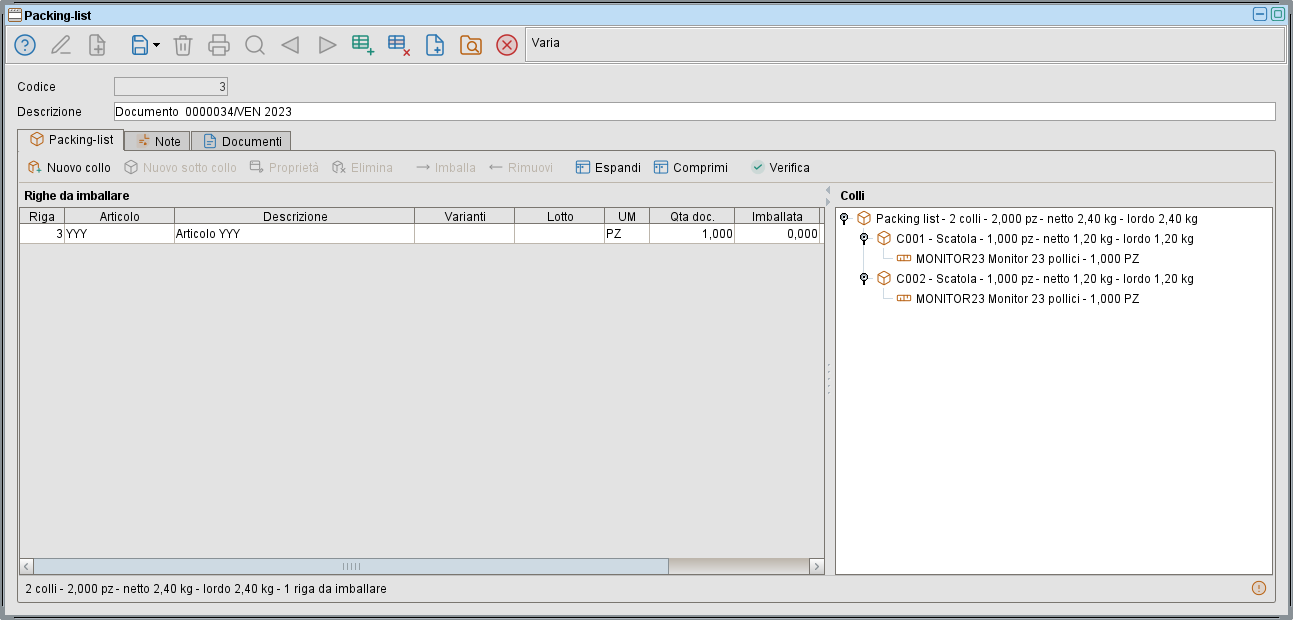
Task: Click the Nuovo sotto collo button
Action: click(180, 168)
